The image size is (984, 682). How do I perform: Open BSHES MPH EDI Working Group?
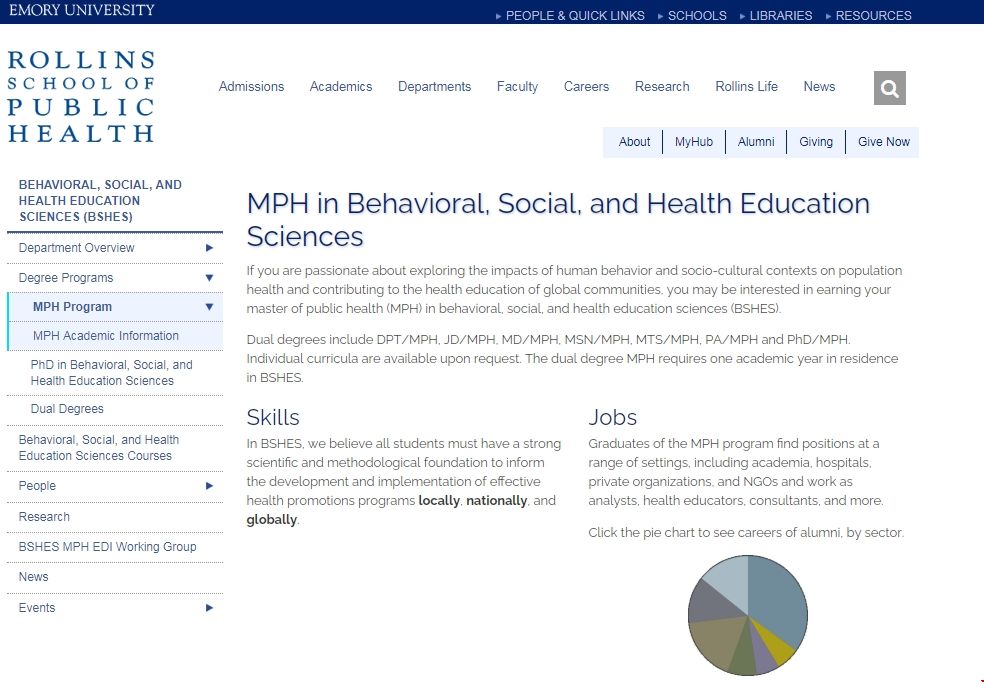pyautogui.click(x=107, y=547)
